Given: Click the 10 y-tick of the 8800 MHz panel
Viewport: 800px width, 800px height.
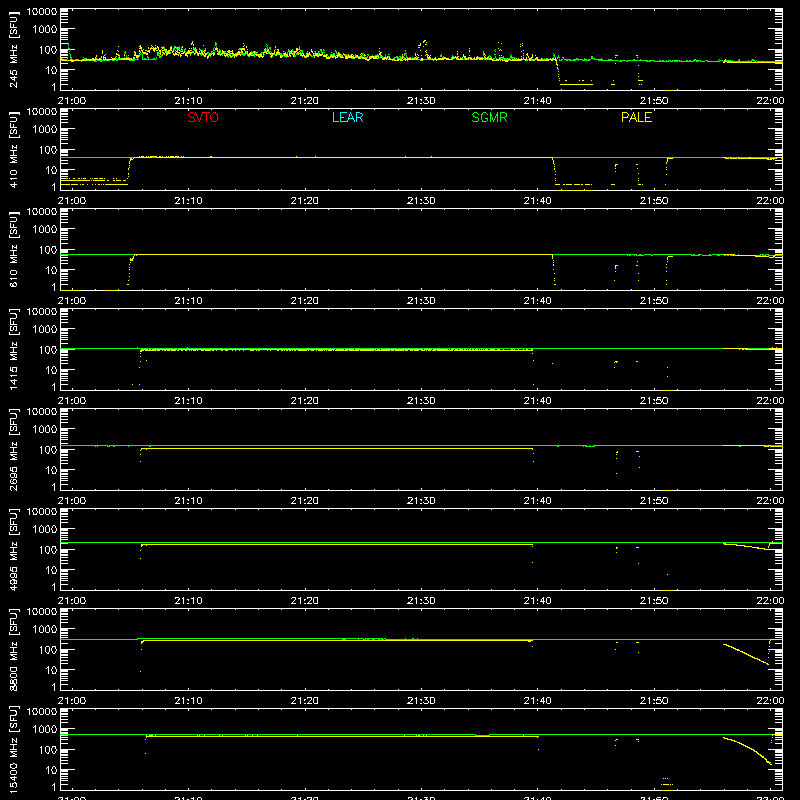Looking at the screenshot, I should (51, 670).
